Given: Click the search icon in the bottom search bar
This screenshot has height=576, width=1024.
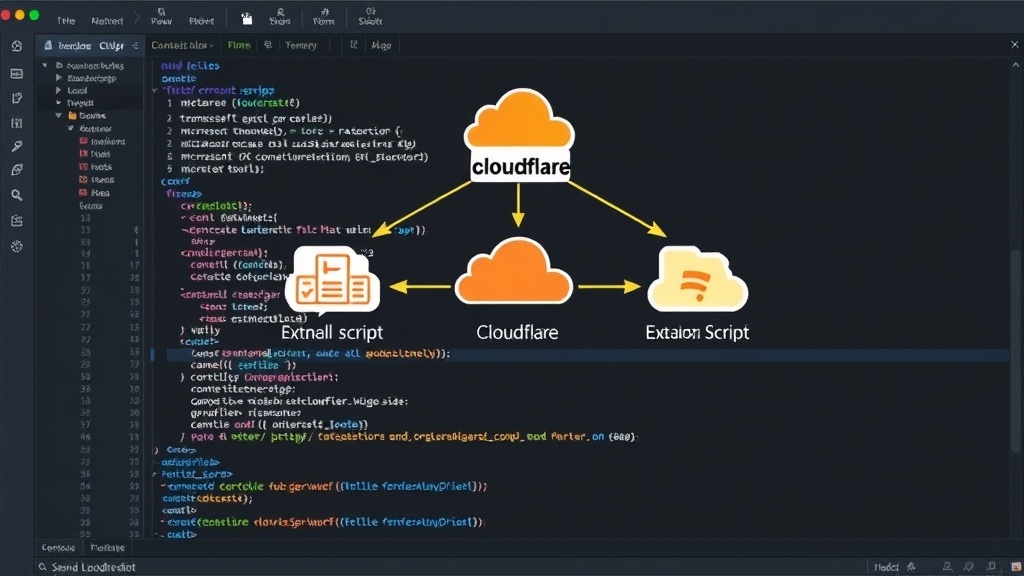Looking at the screenshot, I should [42, 567].
